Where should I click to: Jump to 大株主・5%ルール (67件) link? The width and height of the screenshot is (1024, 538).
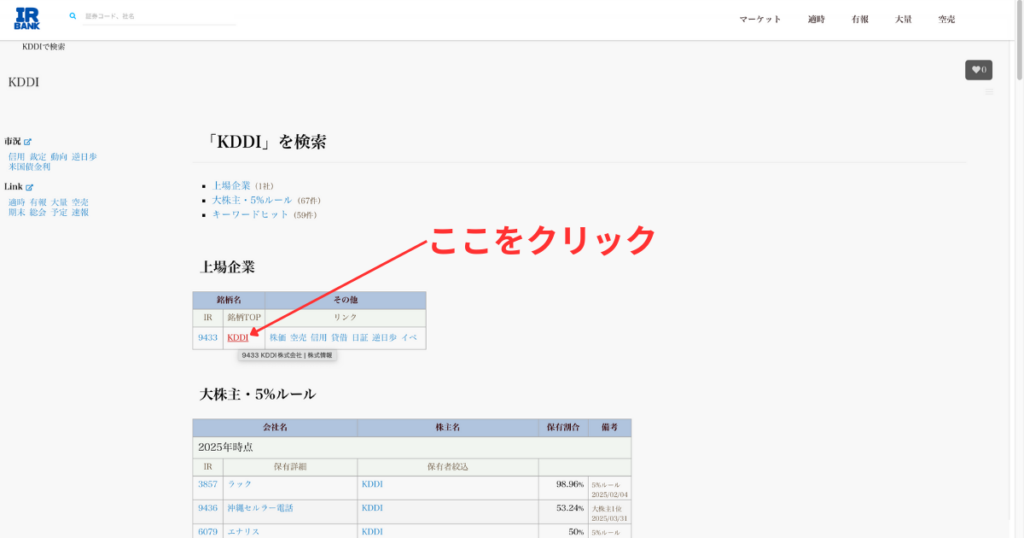[252, 200]
